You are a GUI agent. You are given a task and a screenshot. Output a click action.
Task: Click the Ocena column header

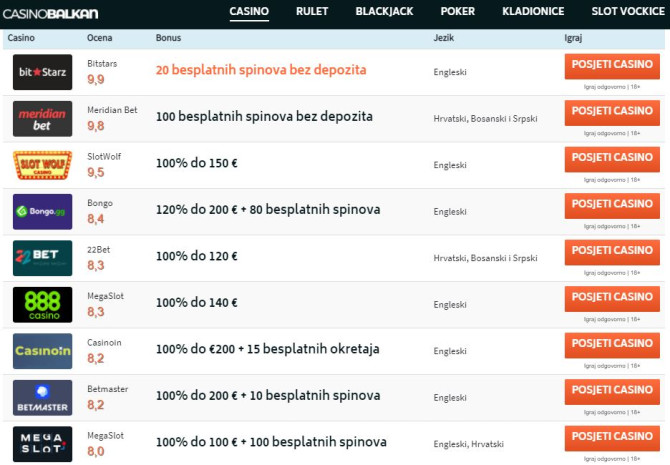pos(100,38)
